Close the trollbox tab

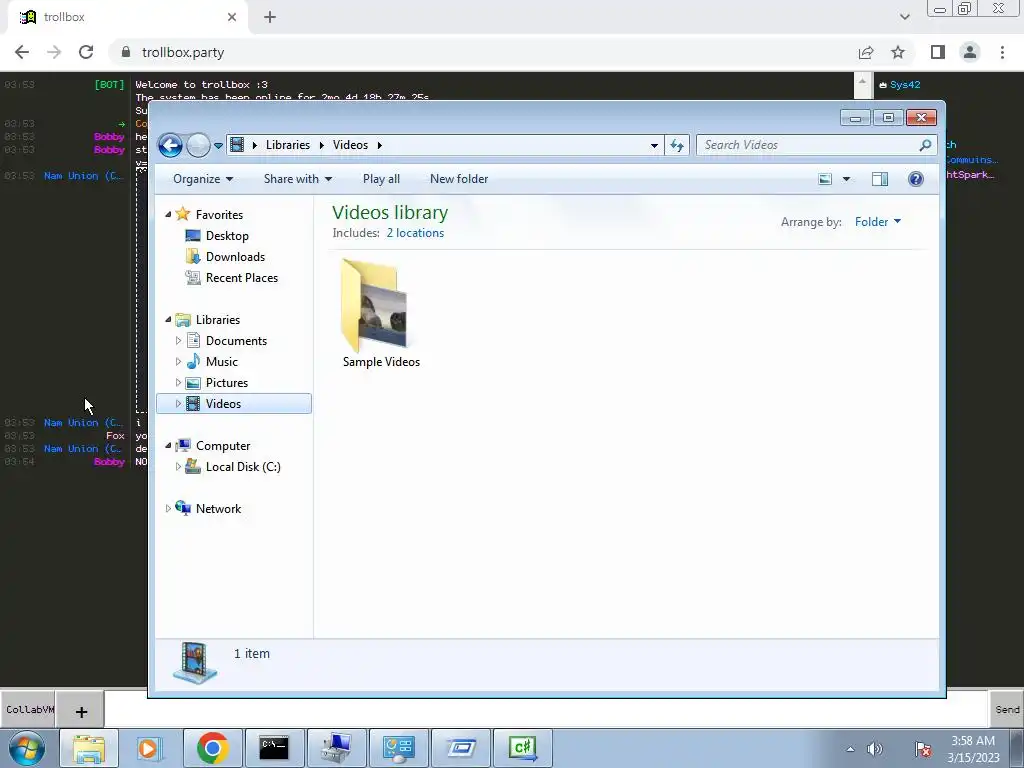click(x=232, y=17)
